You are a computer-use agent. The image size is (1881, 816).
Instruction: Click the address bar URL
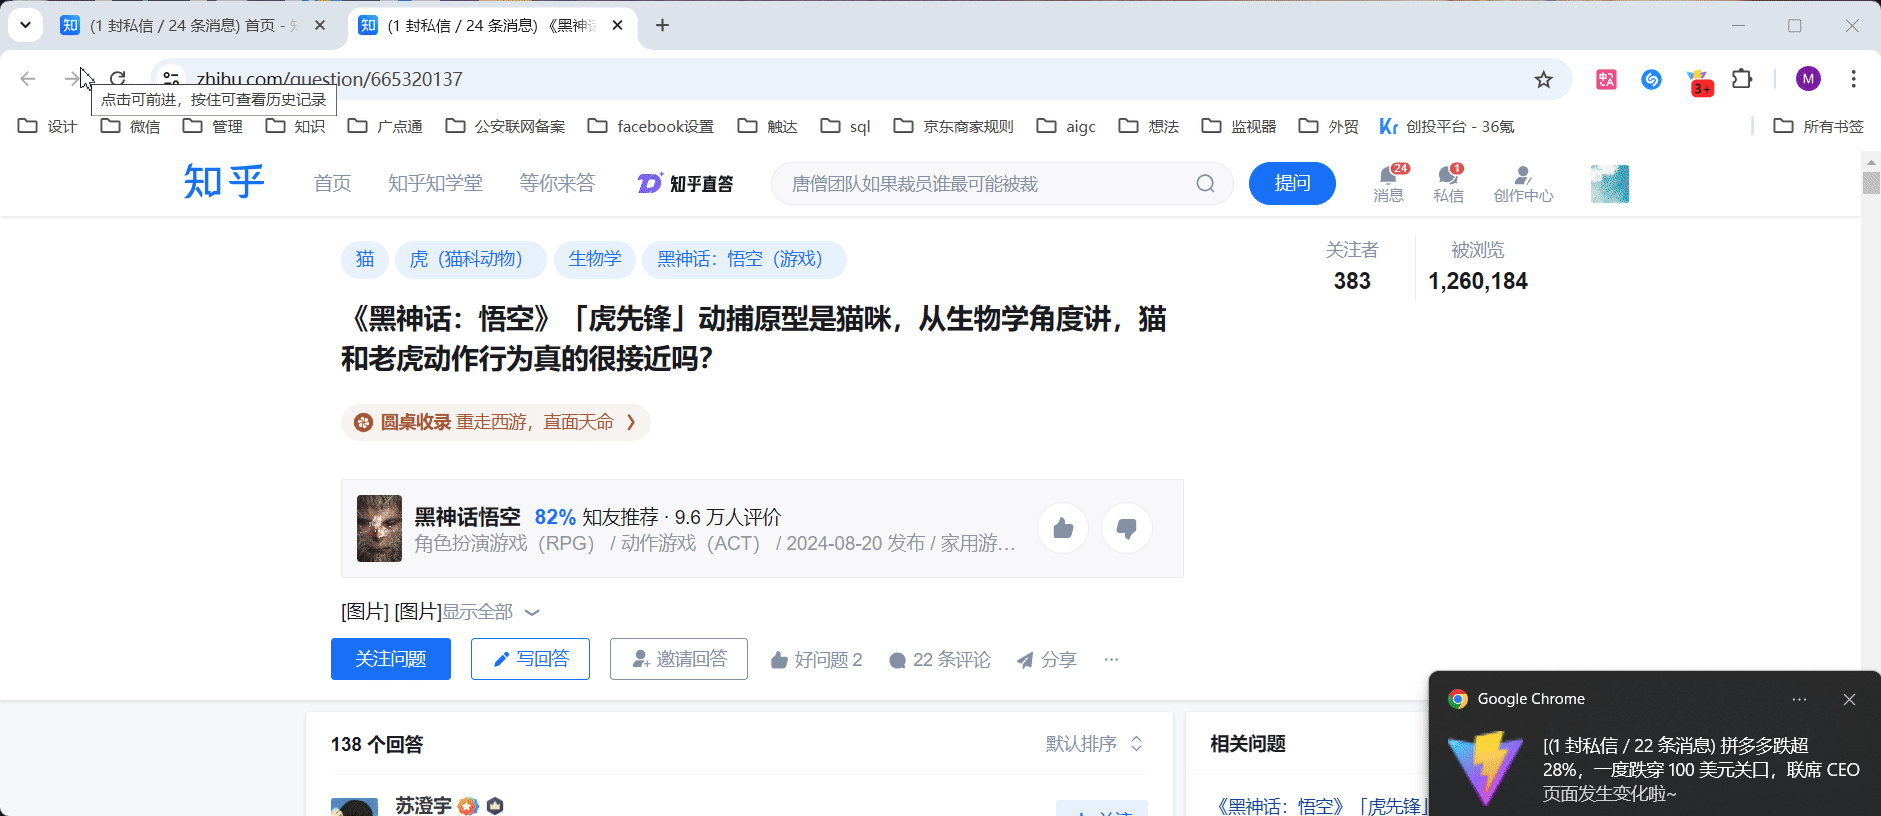[330, 79]
